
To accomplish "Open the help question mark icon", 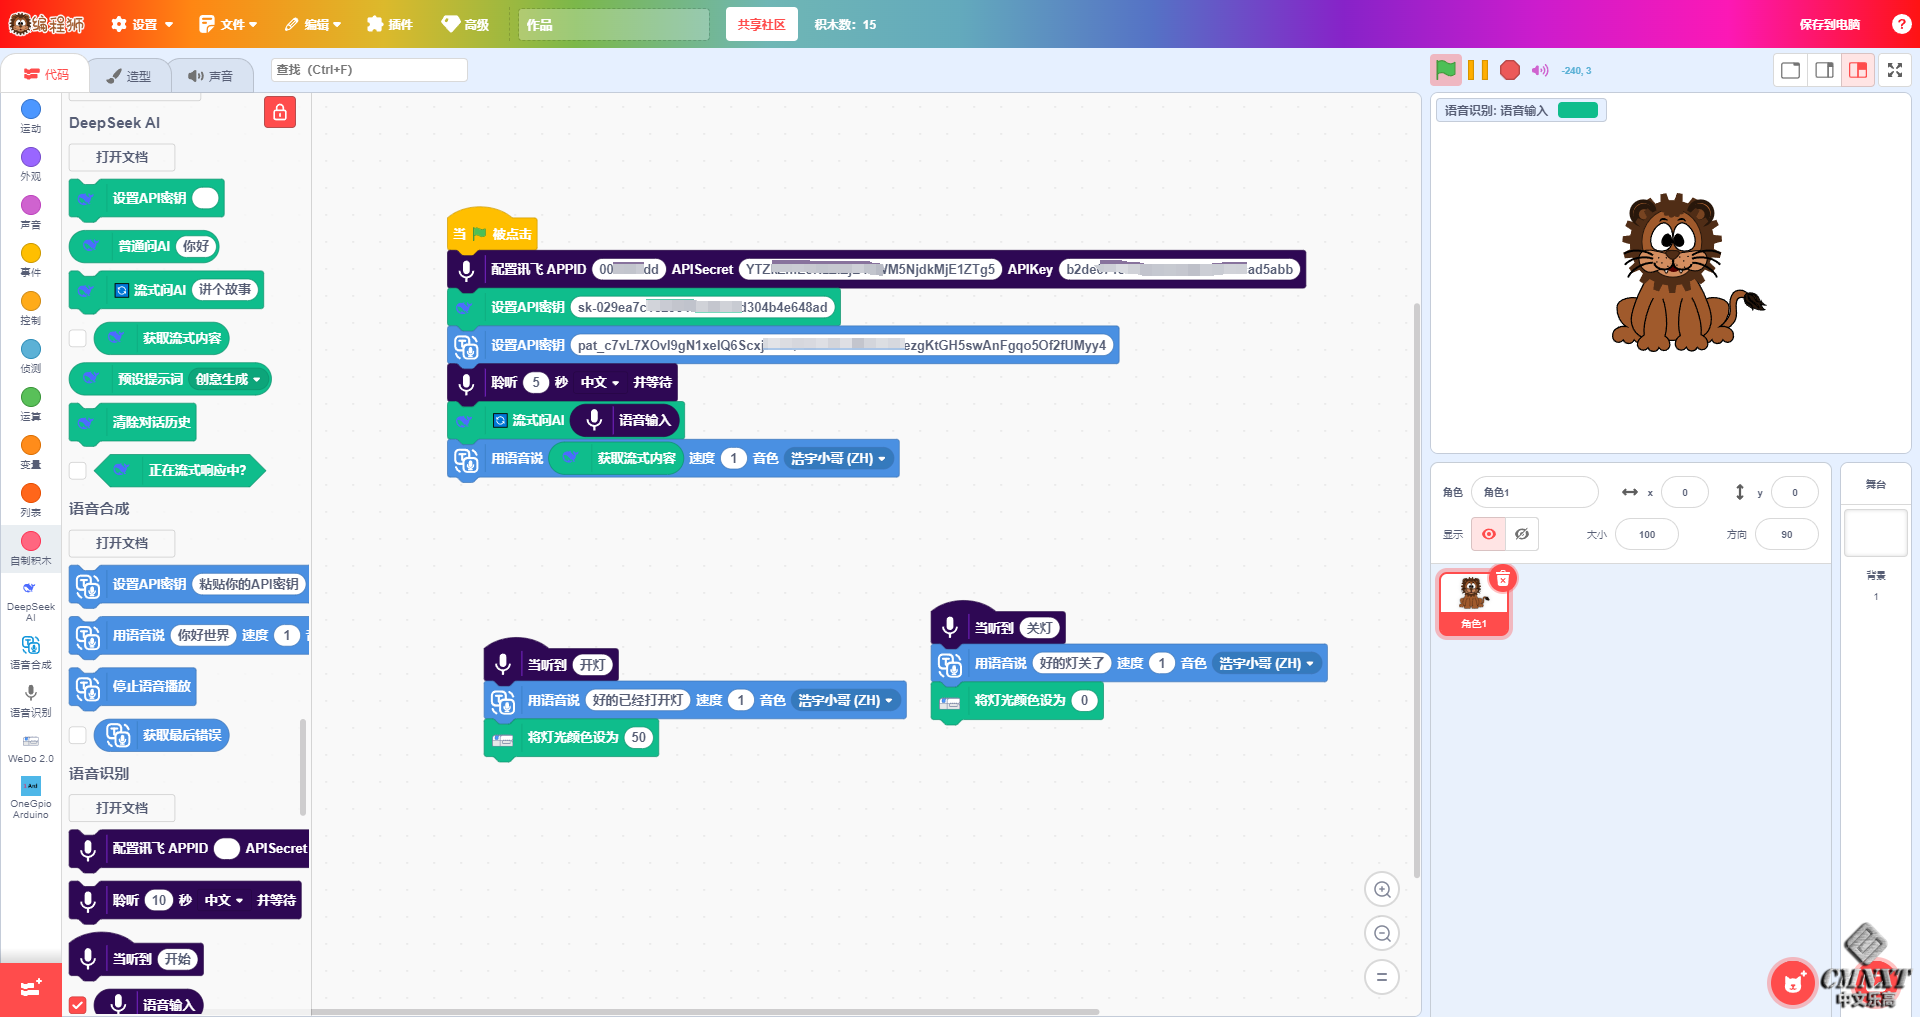I will tap(1901, 24).
